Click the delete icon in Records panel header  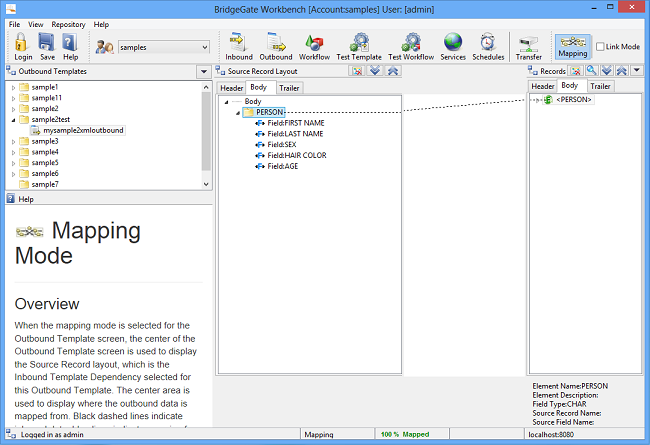click(576, 71)
